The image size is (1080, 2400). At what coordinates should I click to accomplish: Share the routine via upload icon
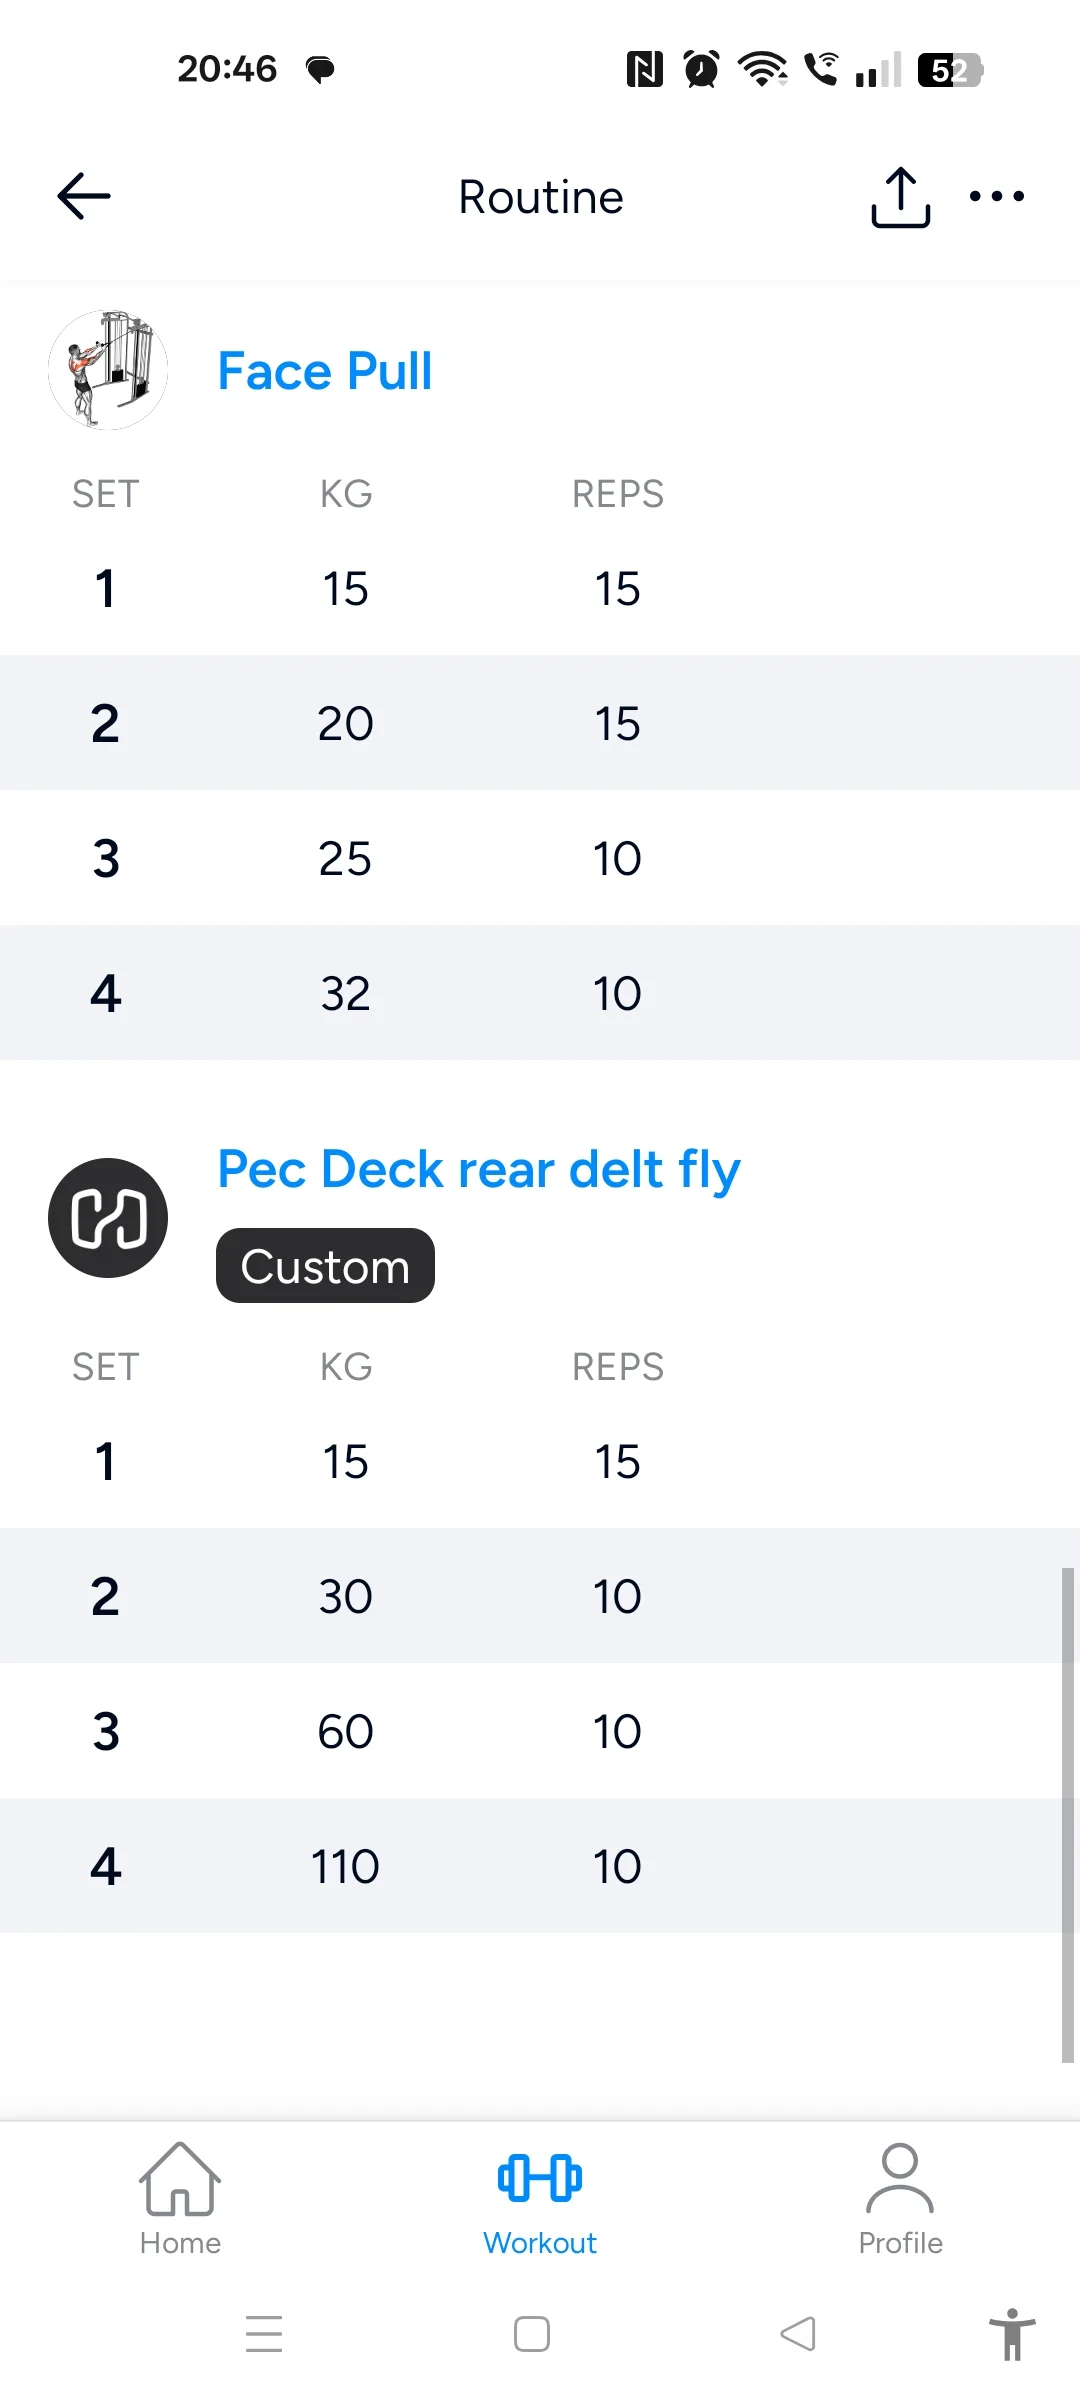pyautogui.click(x=900, y=197)
